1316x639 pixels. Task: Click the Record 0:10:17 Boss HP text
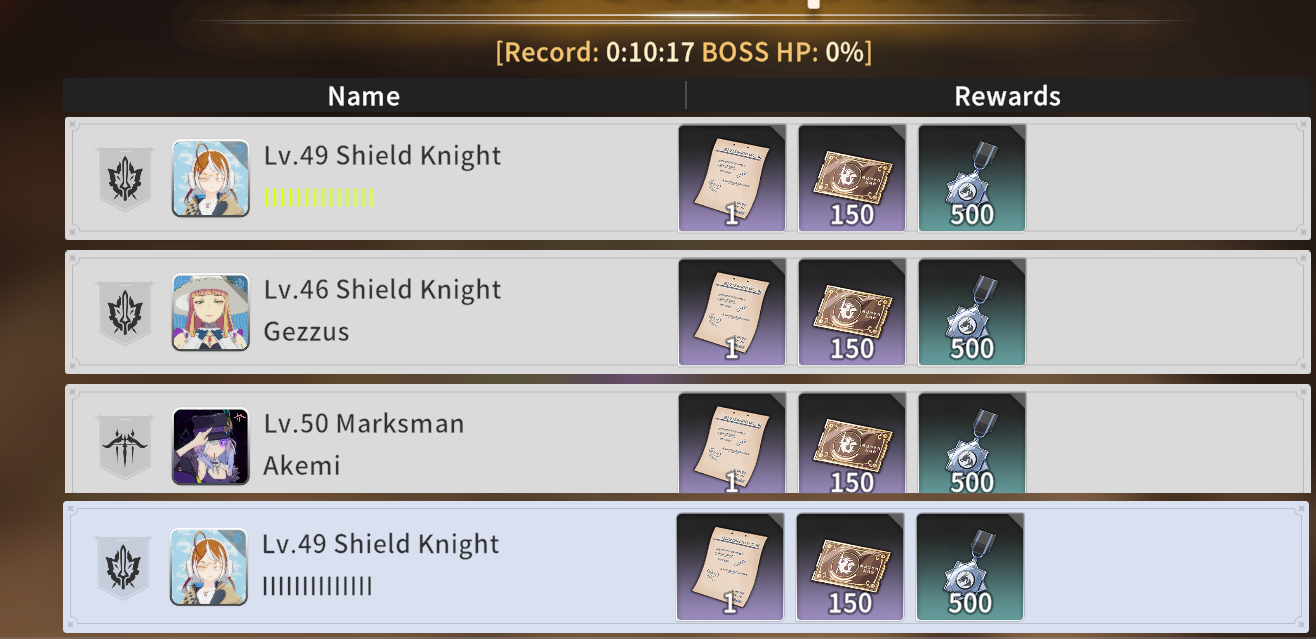[684, 52]
